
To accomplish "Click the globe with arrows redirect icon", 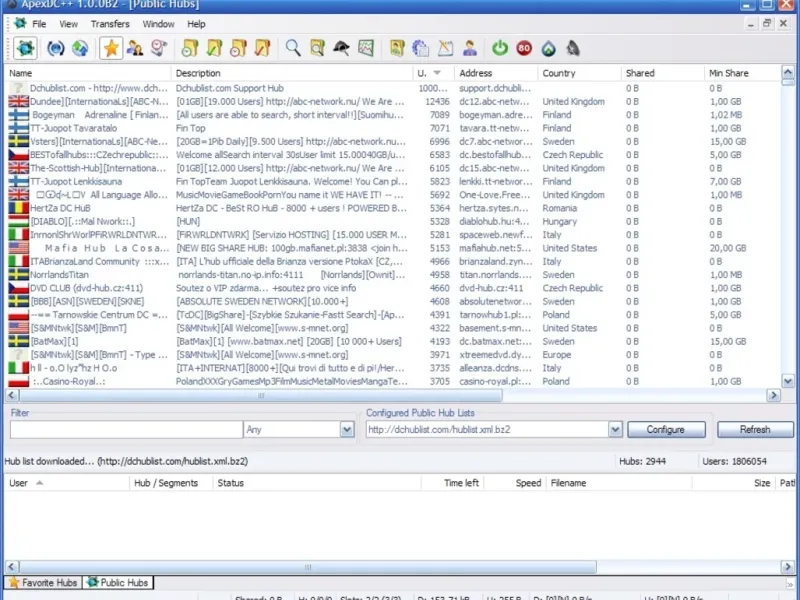I will (x=80, y=48).
